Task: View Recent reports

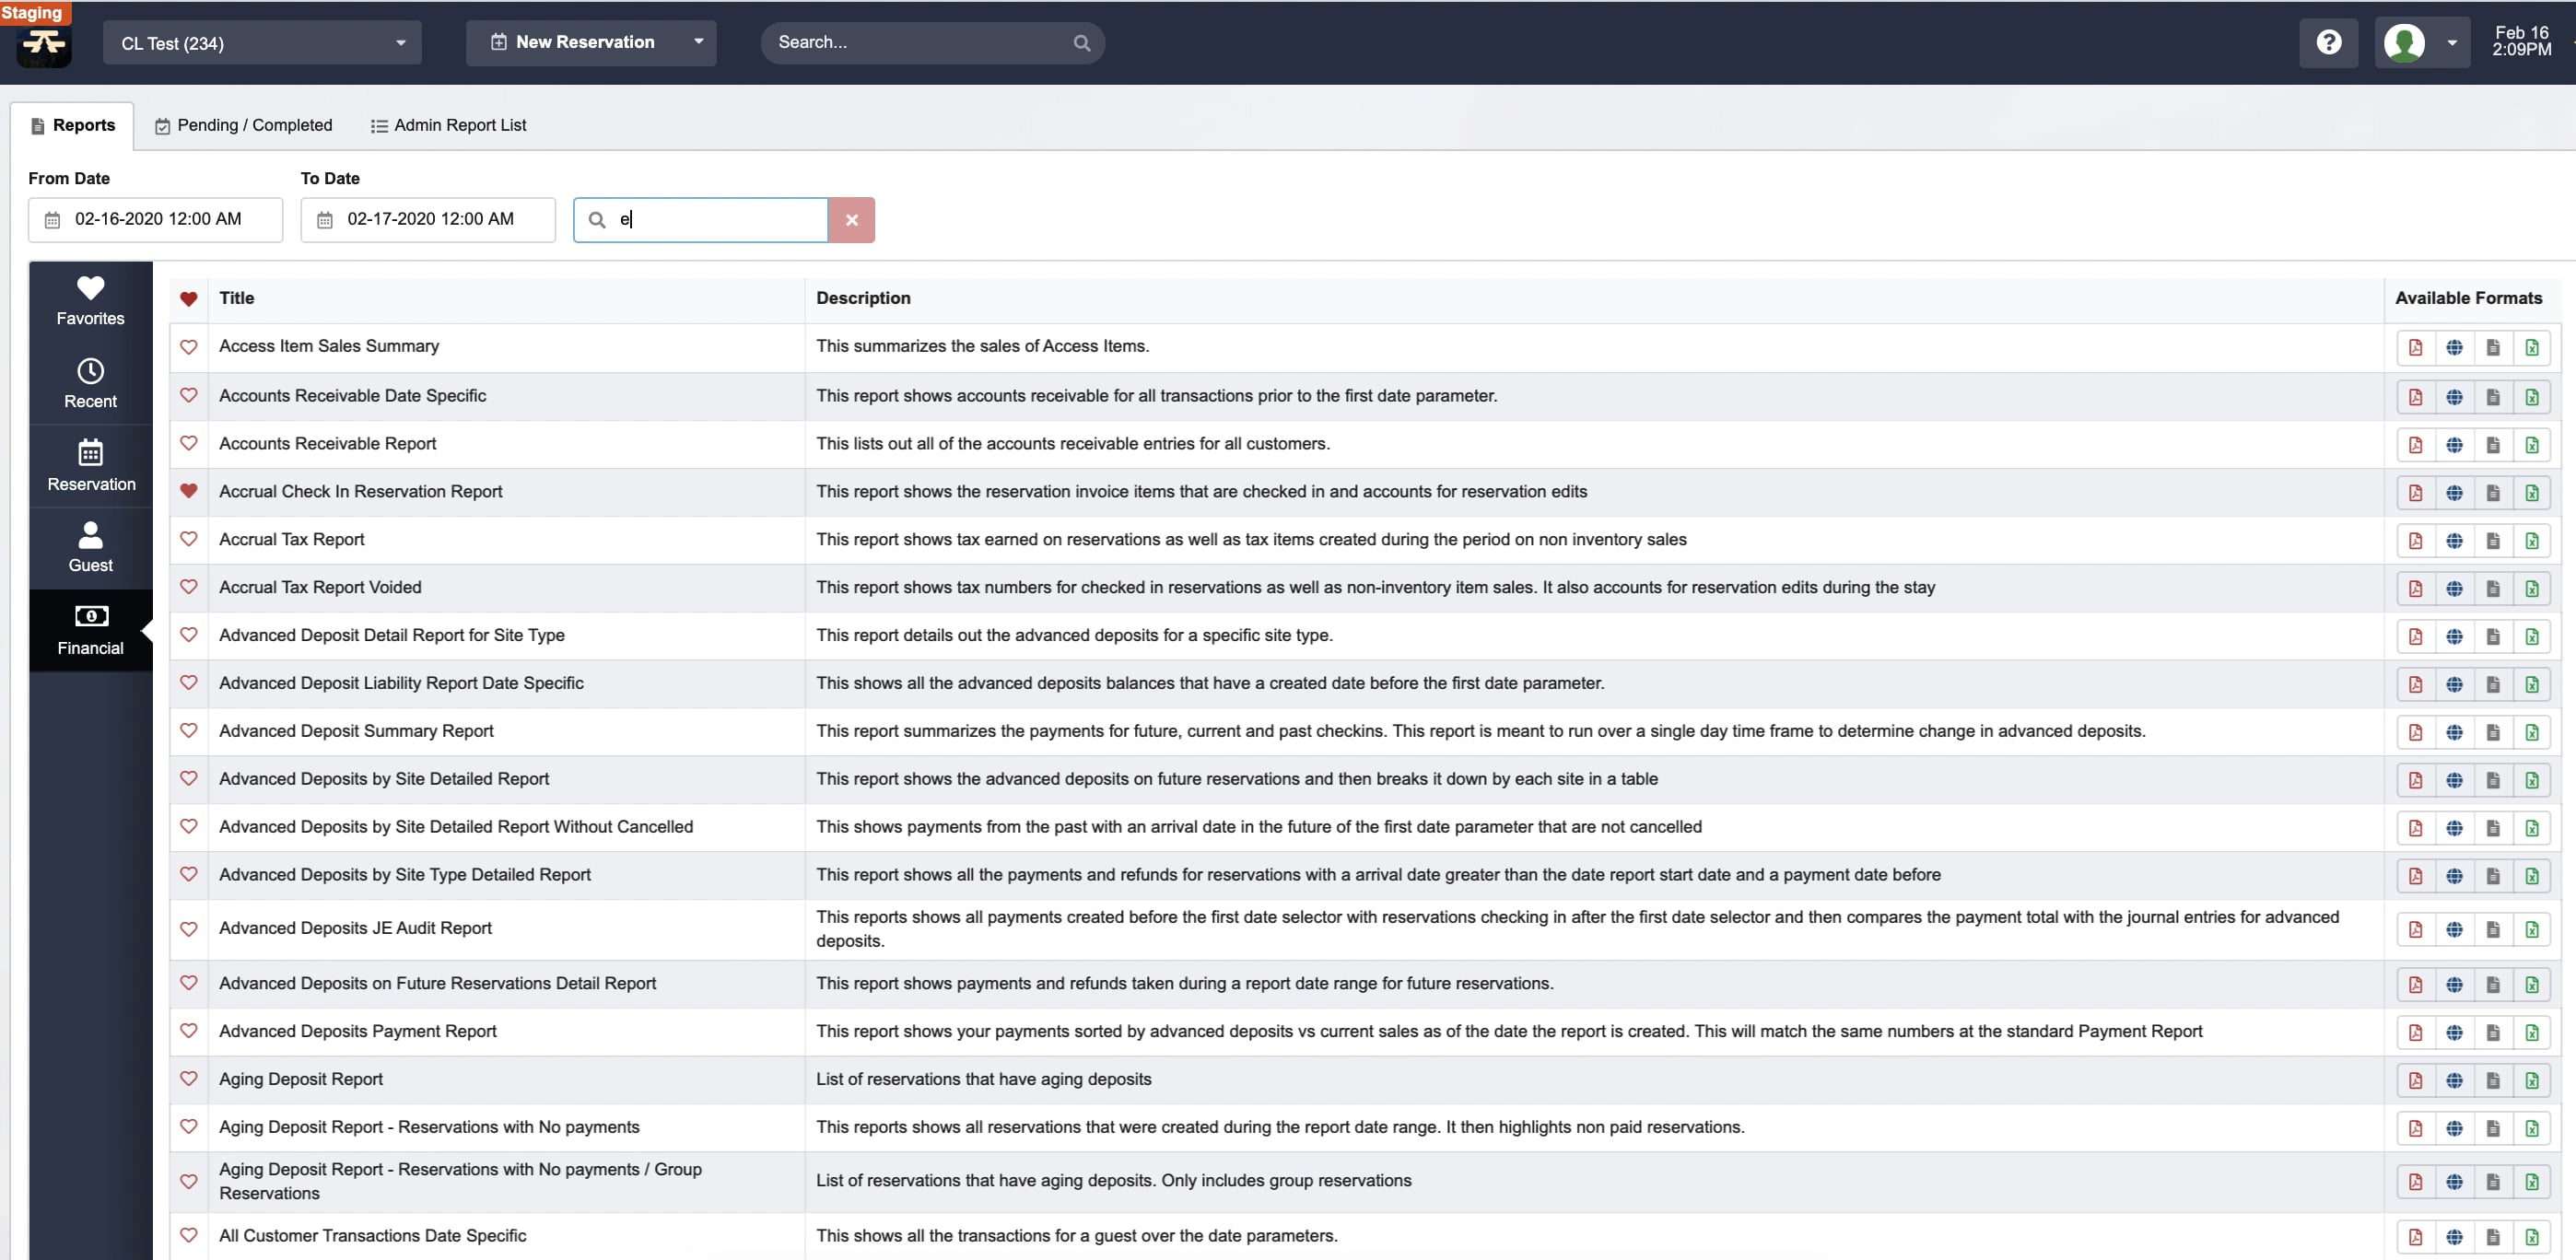Action: (x=89, y=381)
